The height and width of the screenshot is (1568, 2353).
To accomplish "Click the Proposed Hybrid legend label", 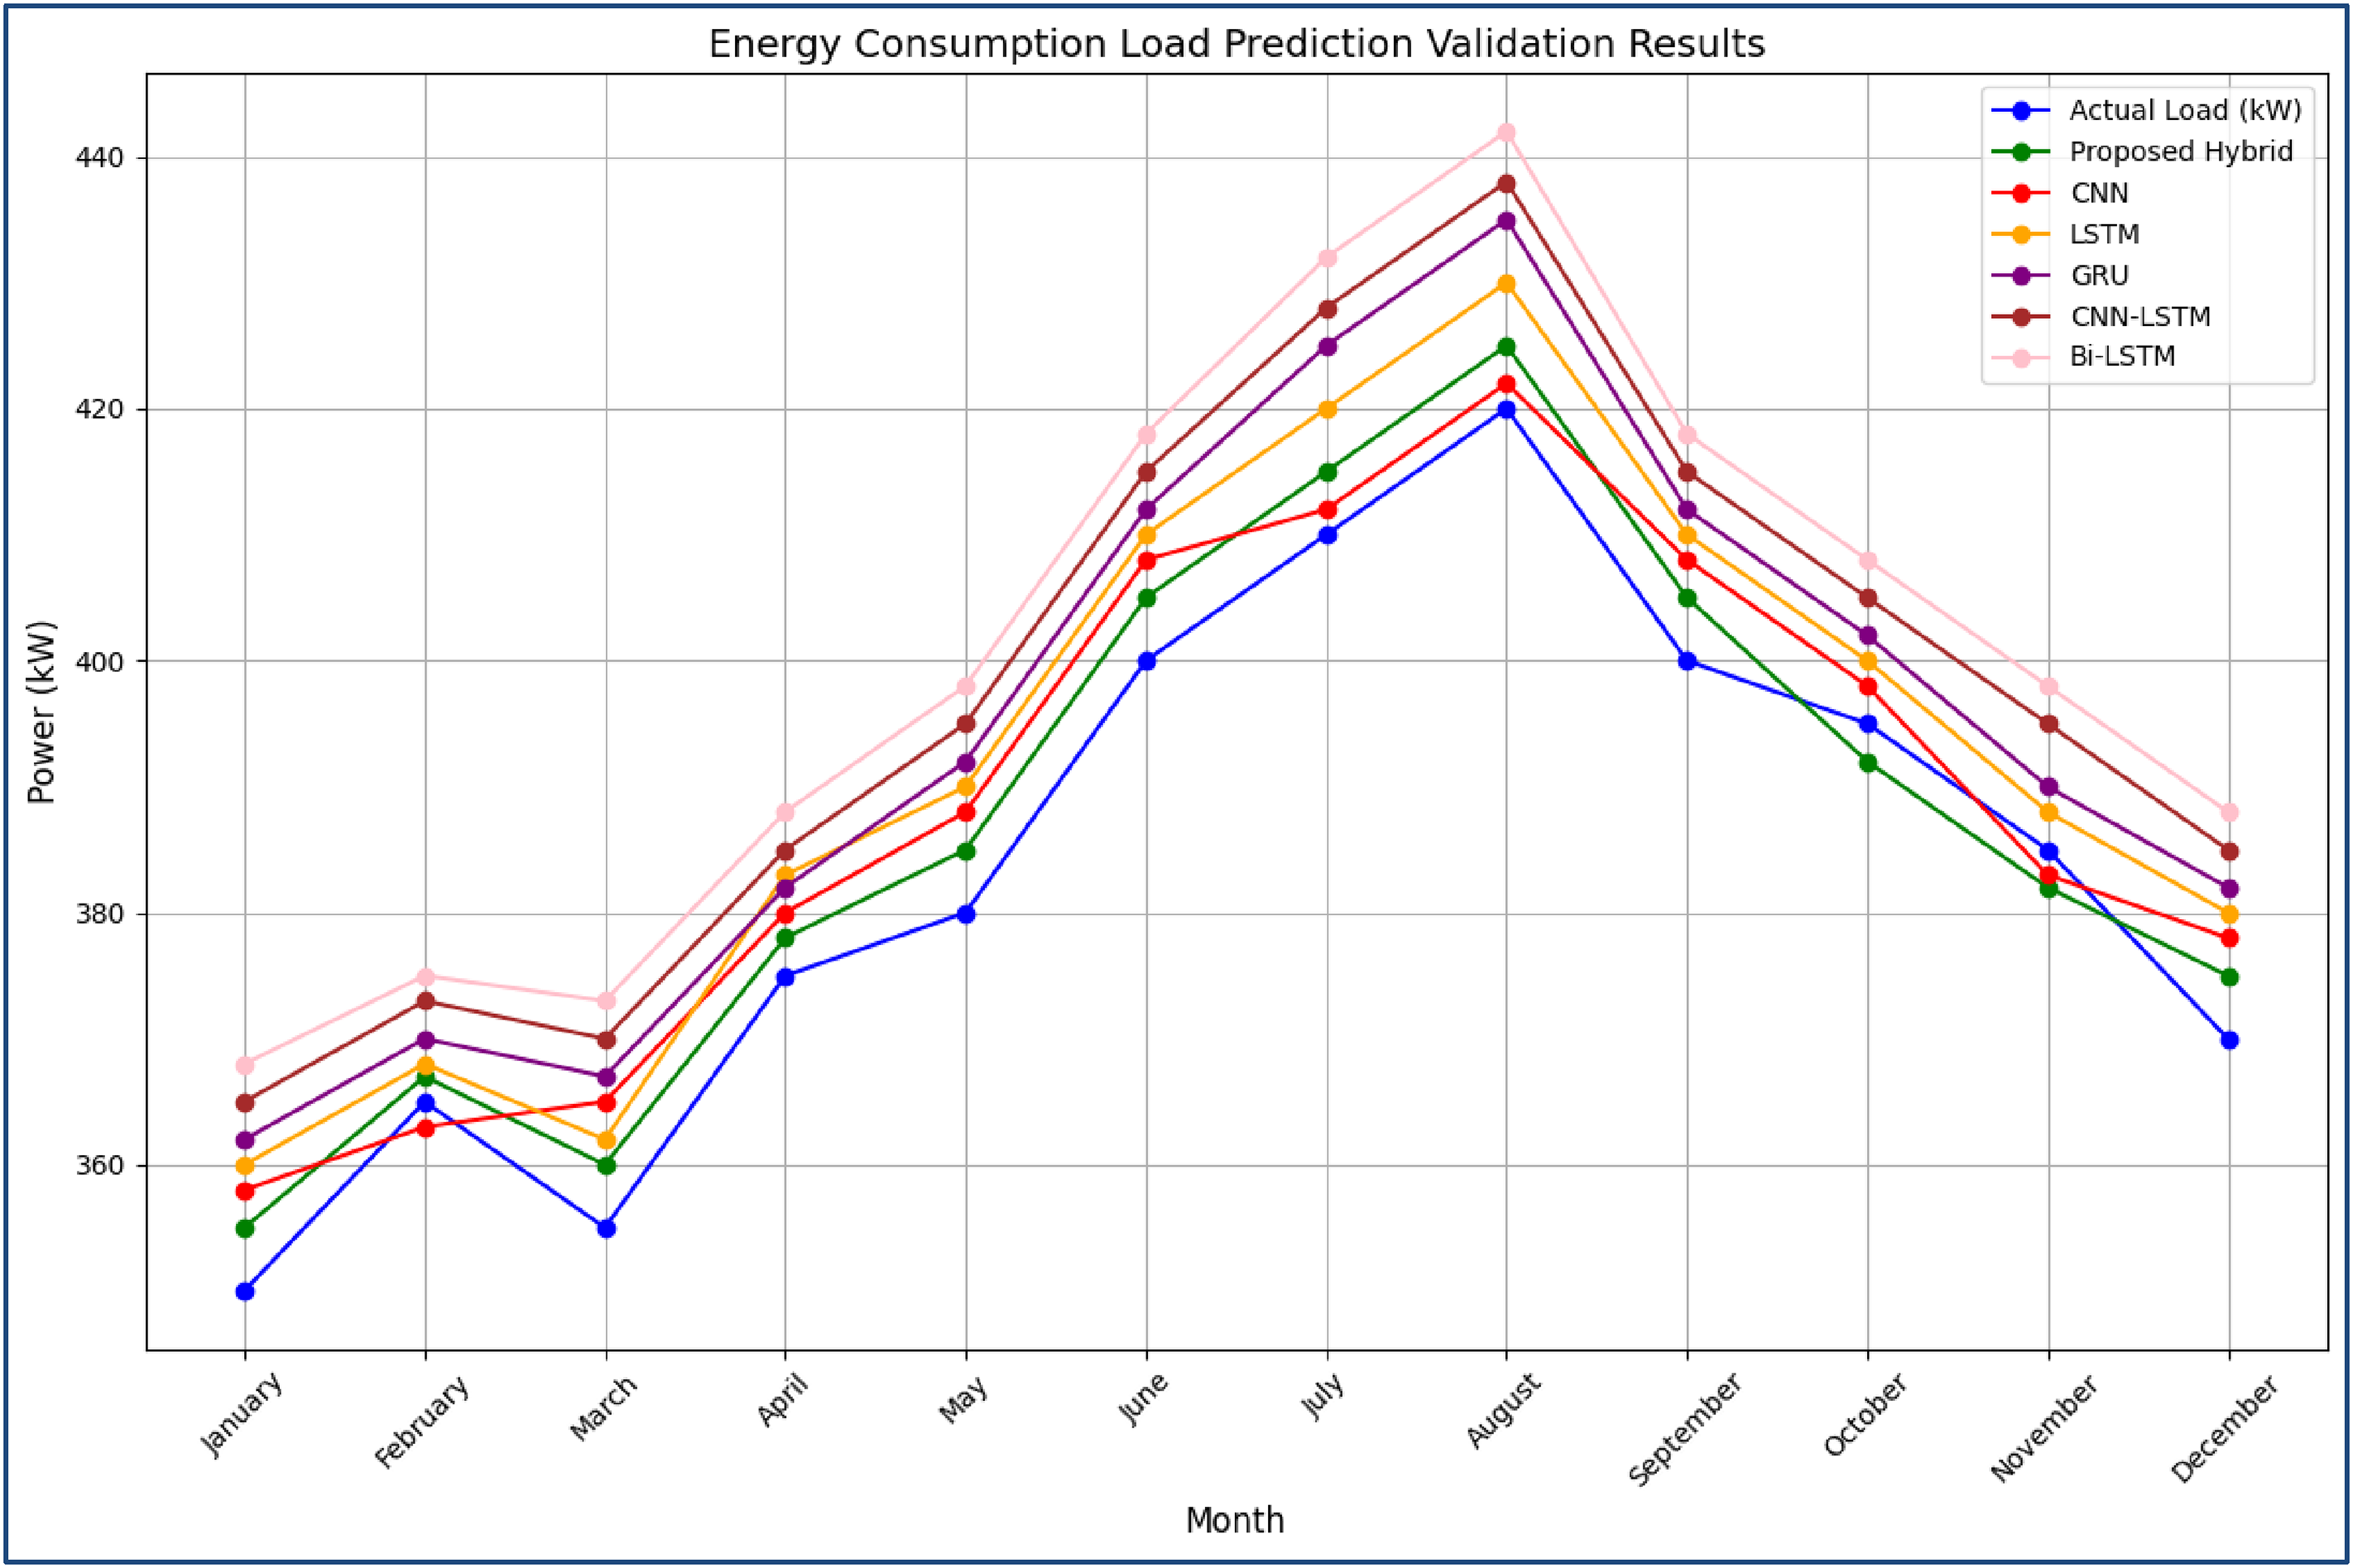I will pos(2181,152).
